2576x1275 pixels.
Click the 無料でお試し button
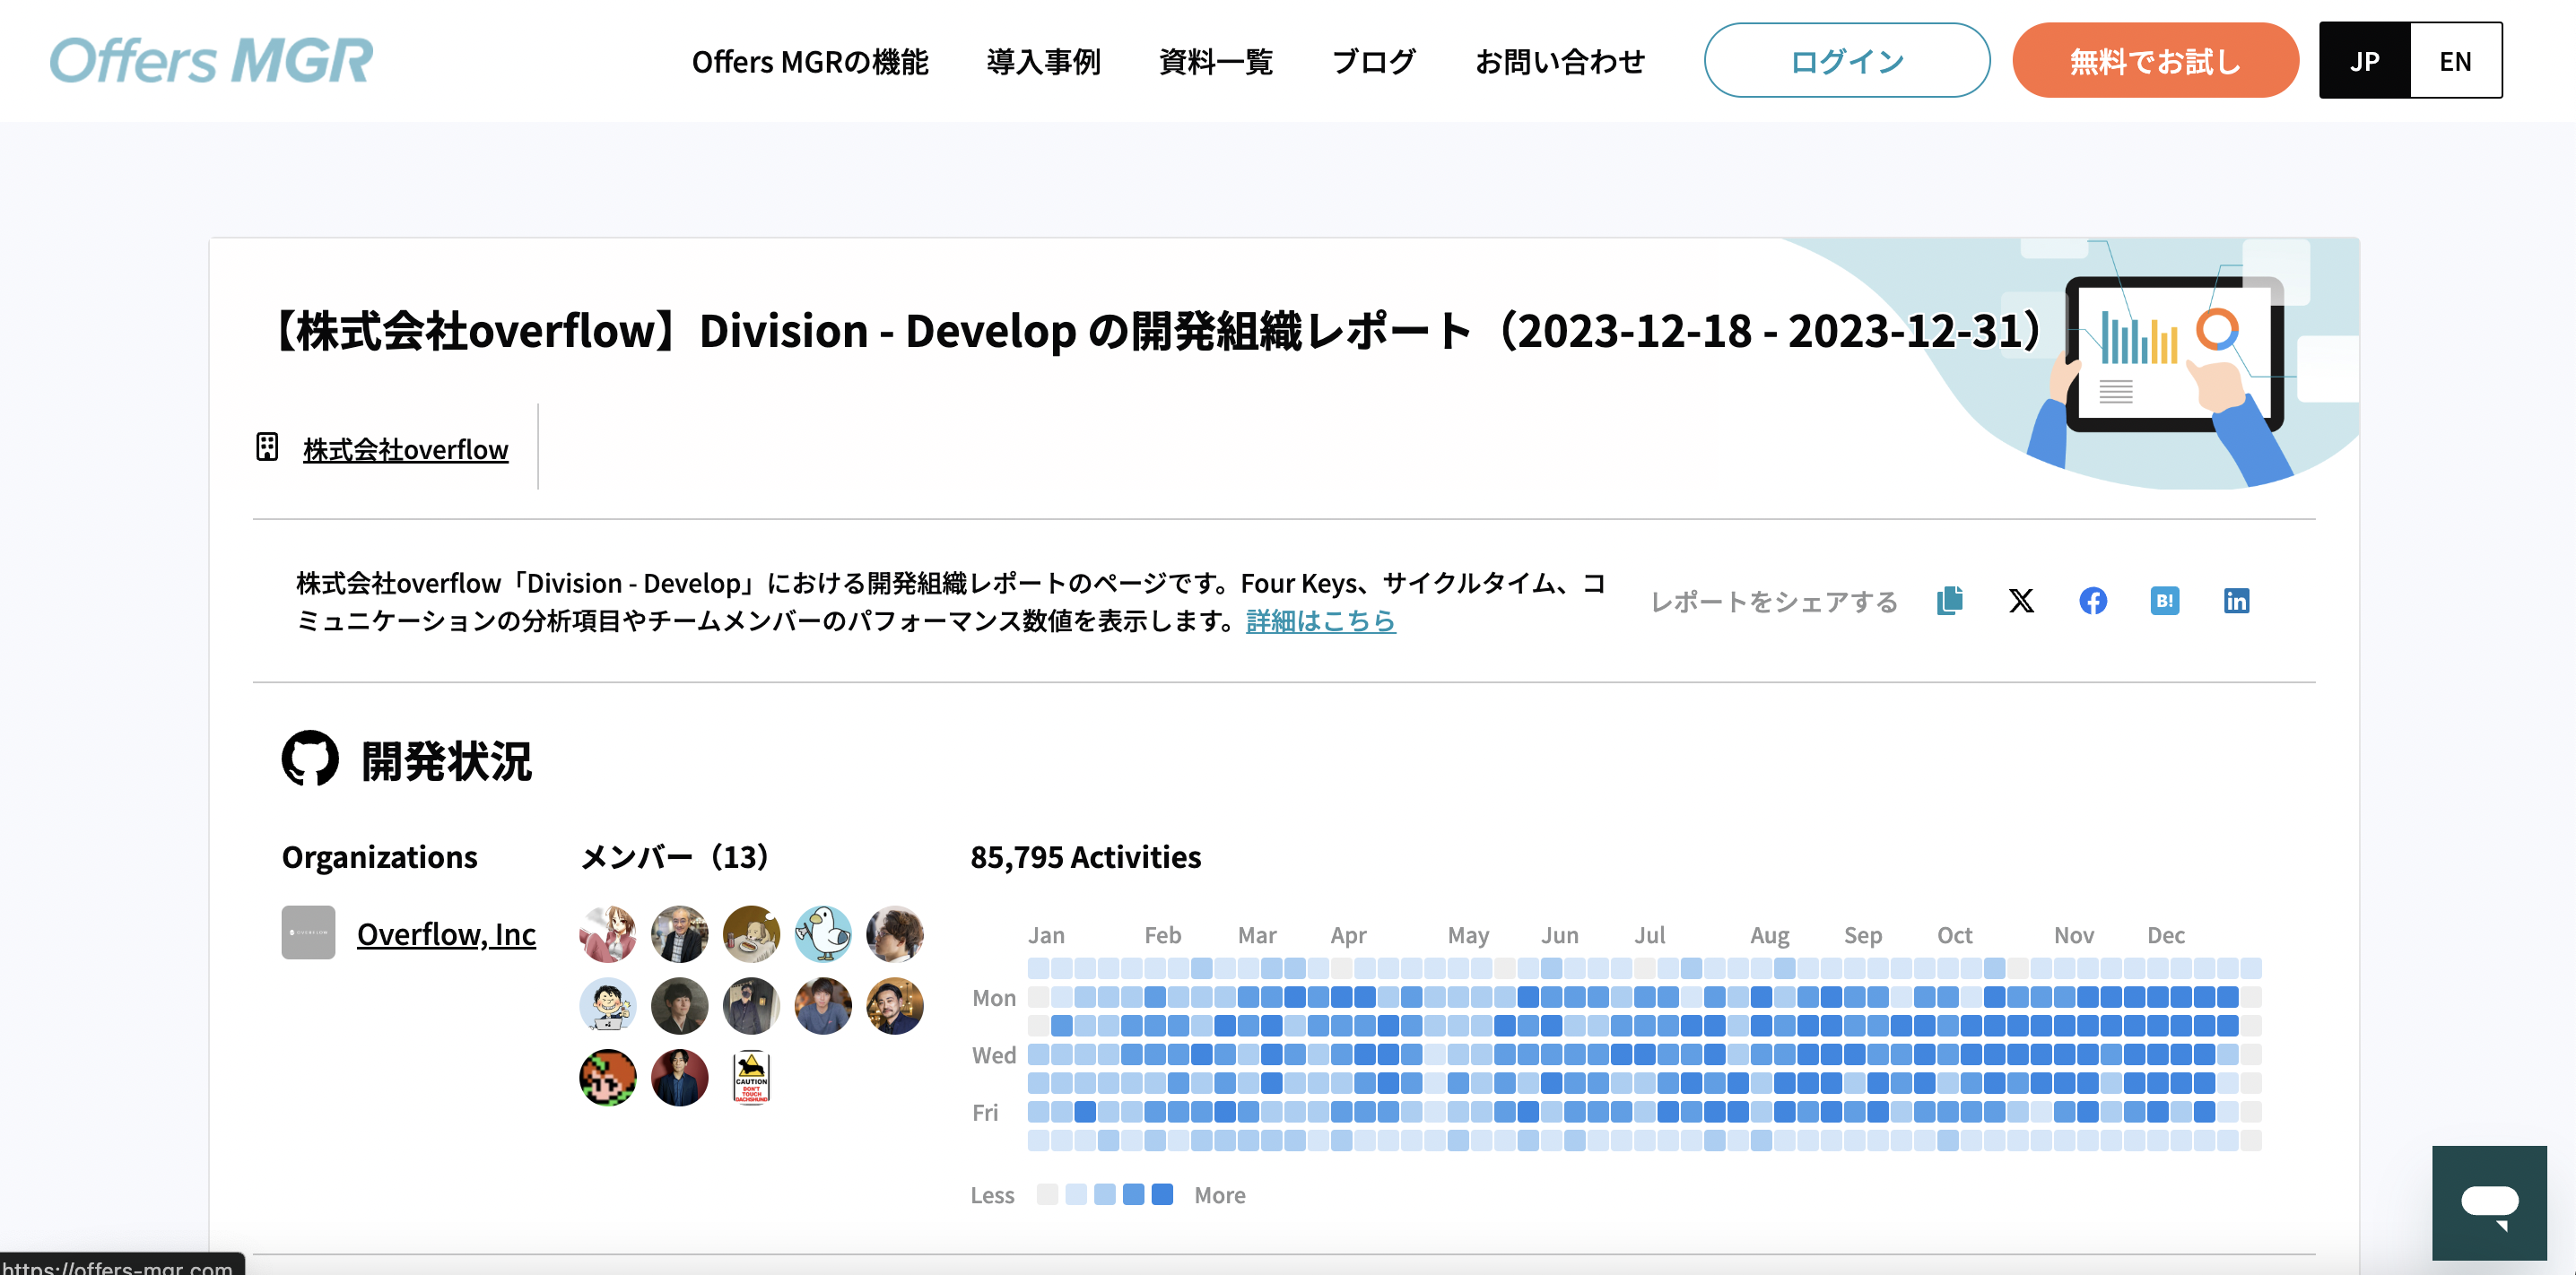[2154, 61]
